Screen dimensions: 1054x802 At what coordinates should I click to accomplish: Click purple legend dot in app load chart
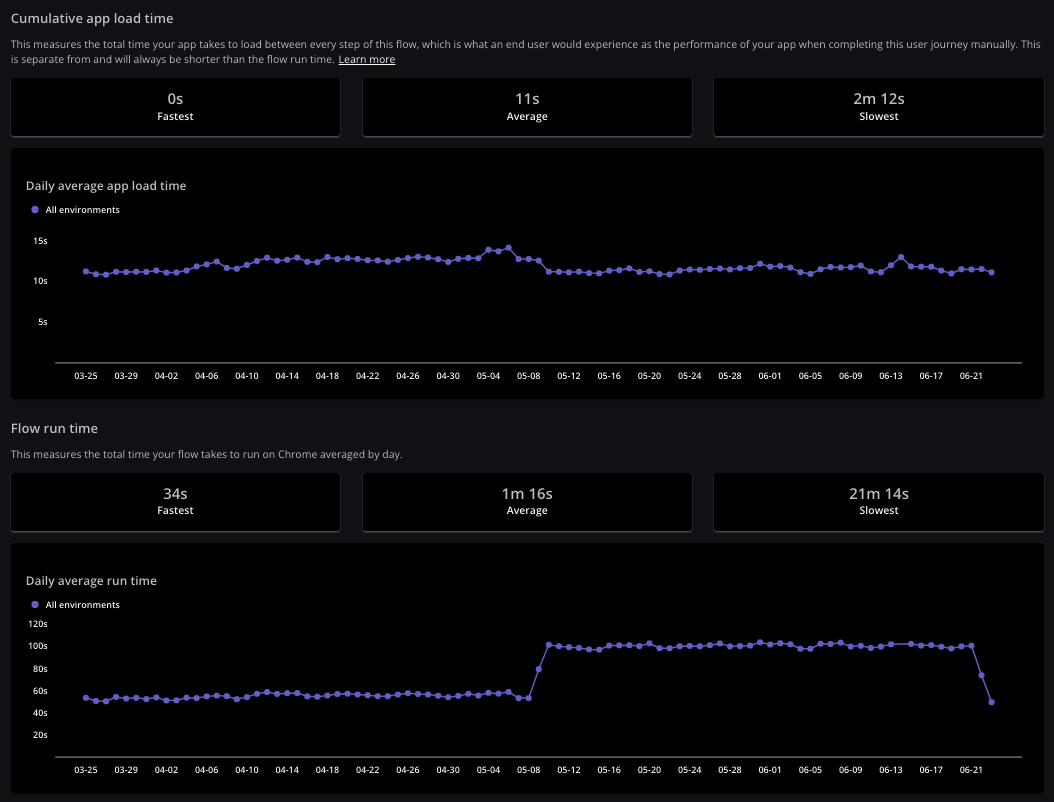tap(36, 210)
